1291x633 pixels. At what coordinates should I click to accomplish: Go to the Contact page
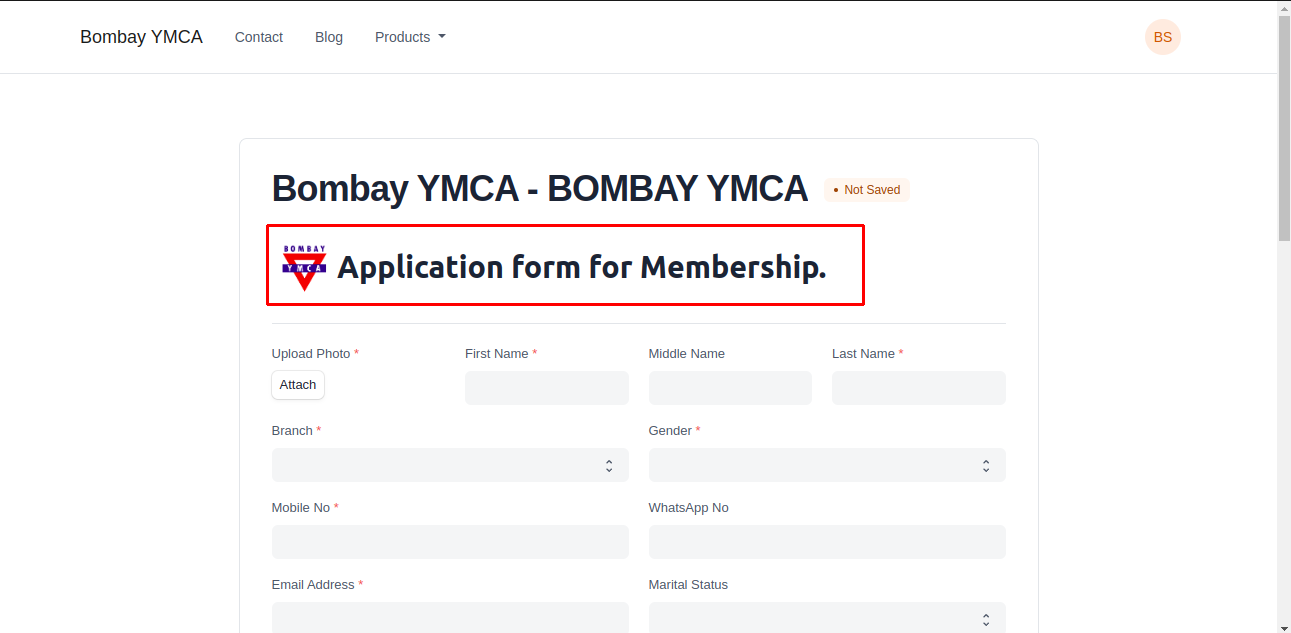click(x=259, y=37)
